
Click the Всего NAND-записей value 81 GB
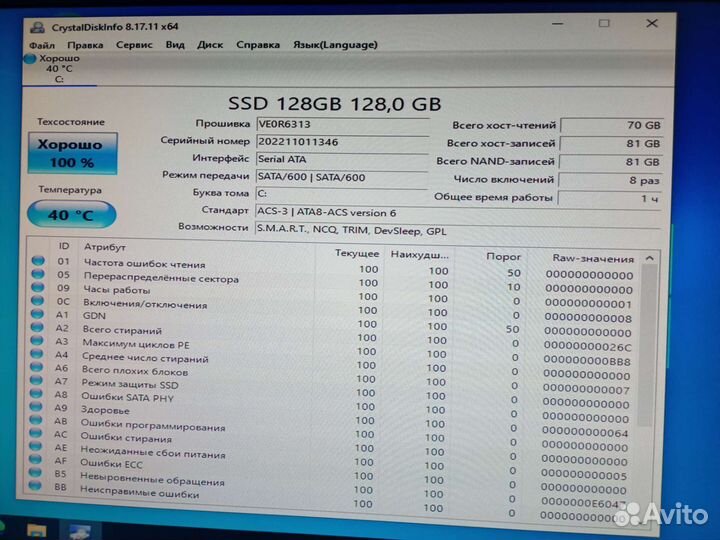point(611,162)
